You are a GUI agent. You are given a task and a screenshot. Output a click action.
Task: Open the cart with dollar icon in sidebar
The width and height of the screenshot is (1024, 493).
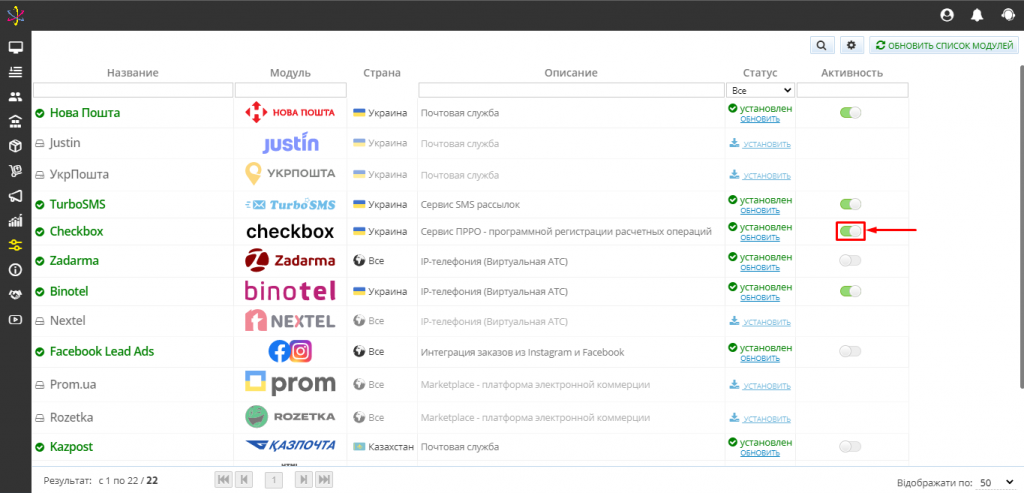[15, 171]
